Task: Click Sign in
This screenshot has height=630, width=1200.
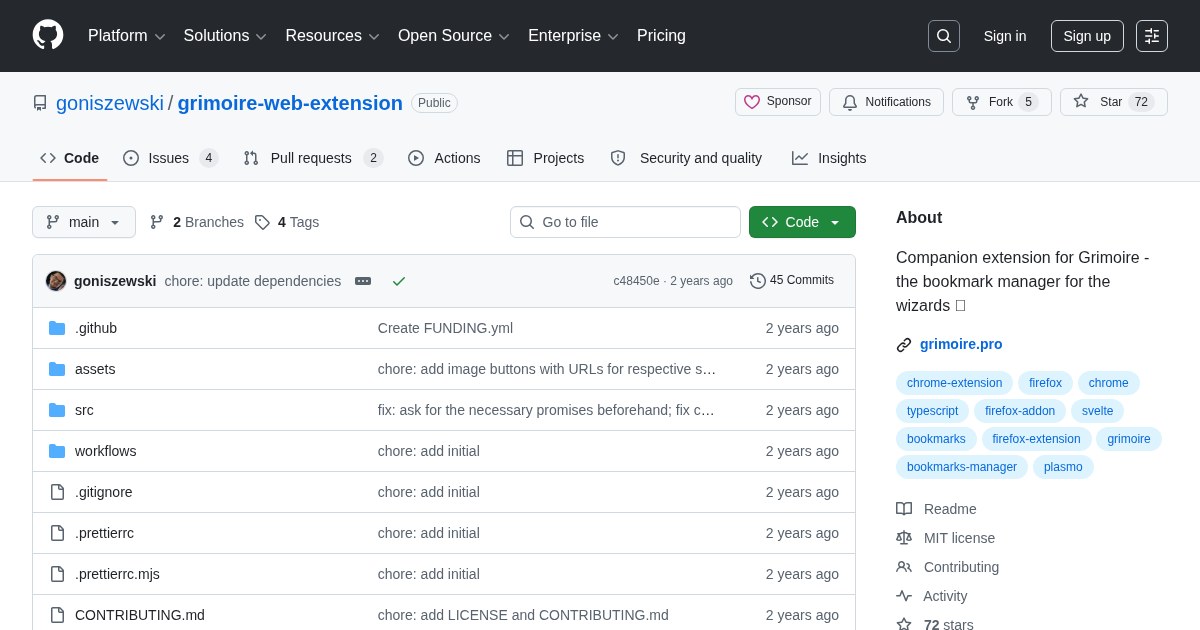Action: [x=1005, y=36]
